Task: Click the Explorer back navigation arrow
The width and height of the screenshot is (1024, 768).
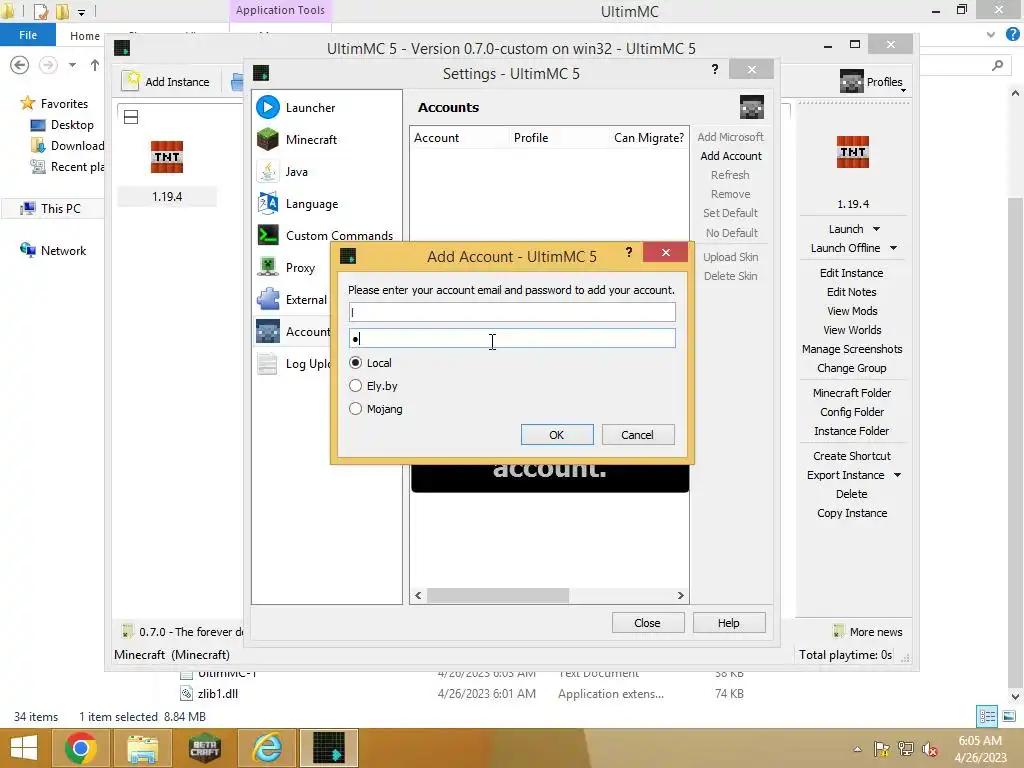Action: (20, 65)
